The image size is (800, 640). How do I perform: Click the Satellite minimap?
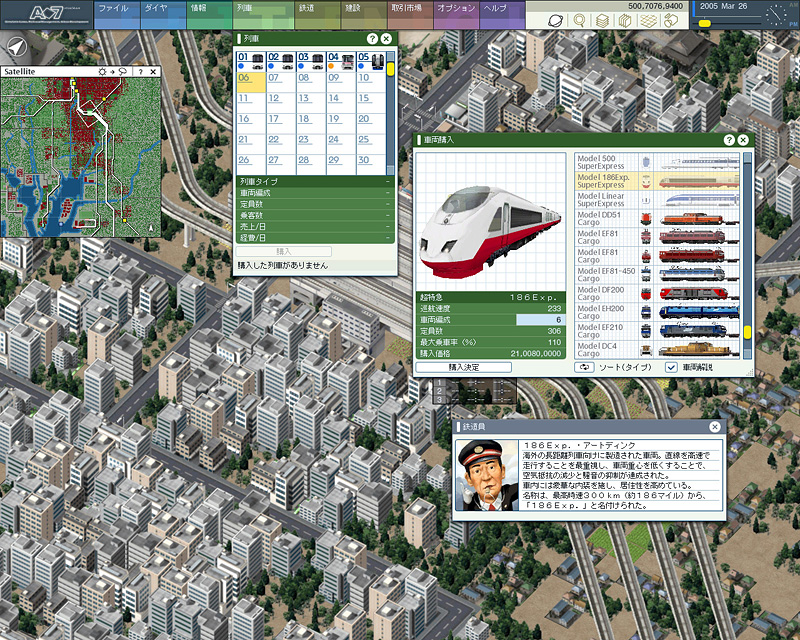click(81, 157)
